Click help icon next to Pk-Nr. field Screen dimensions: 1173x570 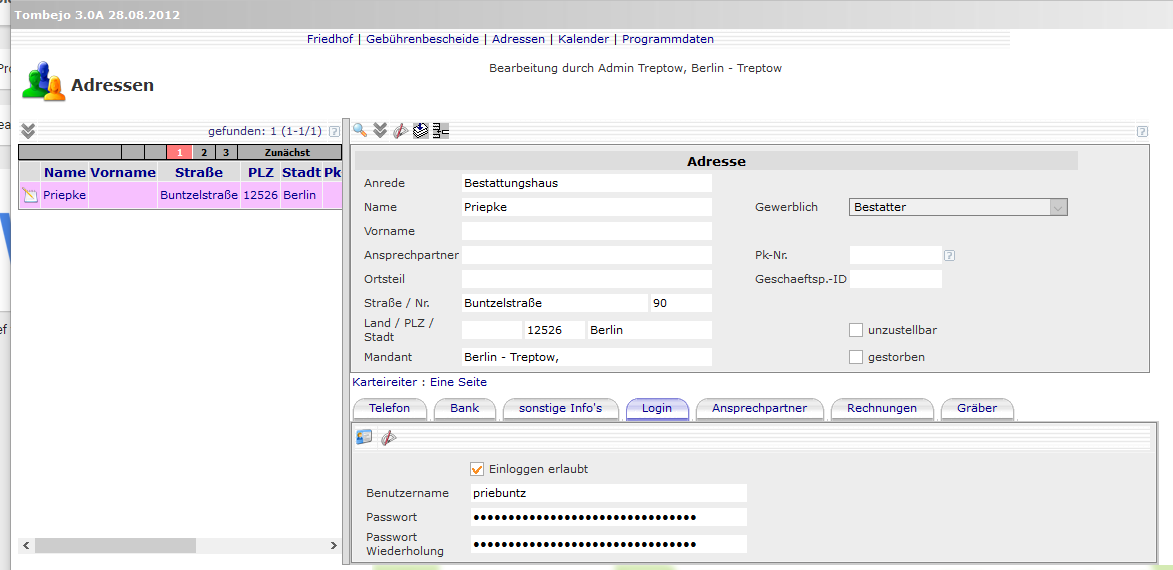[x=949, y=255]
